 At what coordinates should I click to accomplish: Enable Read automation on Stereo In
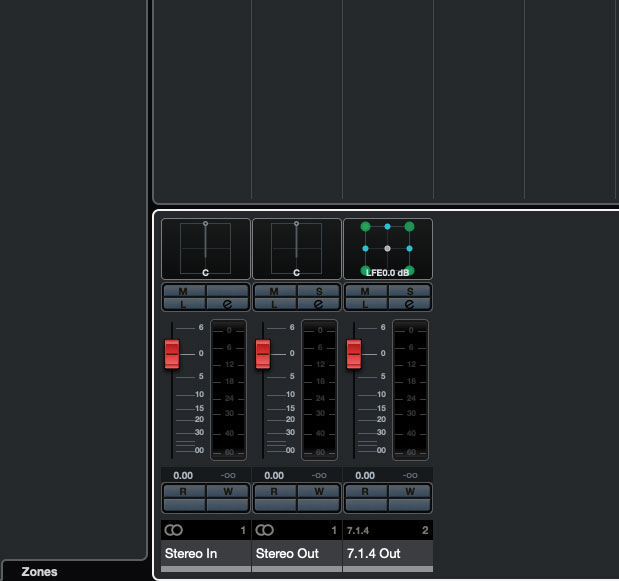(183, 491)
